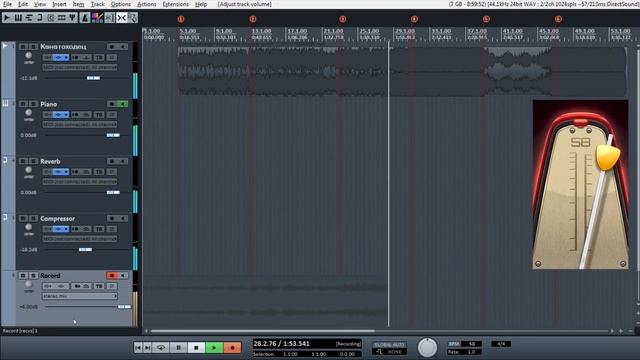
Task: Click the pan knob on the Piano track
Action: pyautogui.click(x=29, y=113)
